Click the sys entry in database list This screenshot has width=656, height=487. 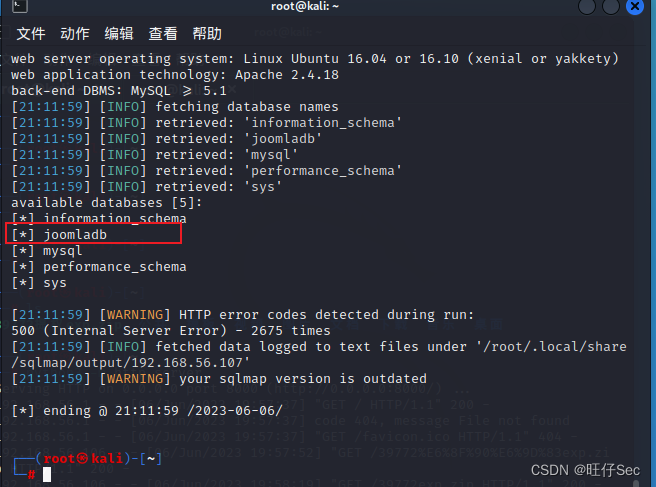pyautogui.click(x=54, y=283)
